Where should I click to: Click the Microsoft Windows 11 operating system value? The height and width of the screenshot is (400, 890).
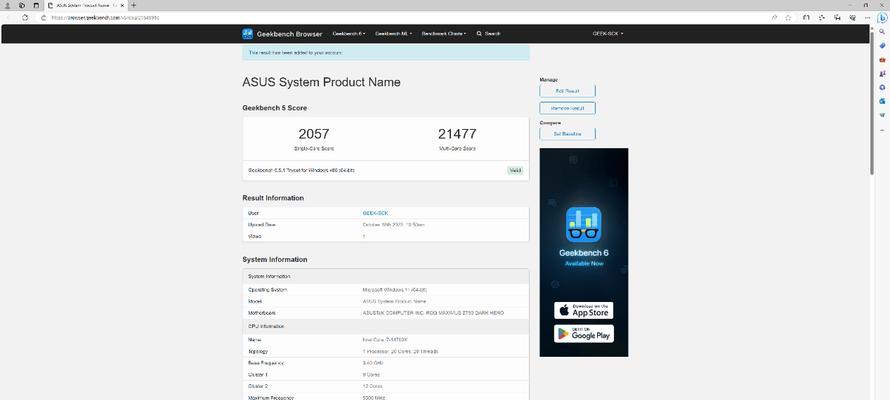(x=394, y=290)
